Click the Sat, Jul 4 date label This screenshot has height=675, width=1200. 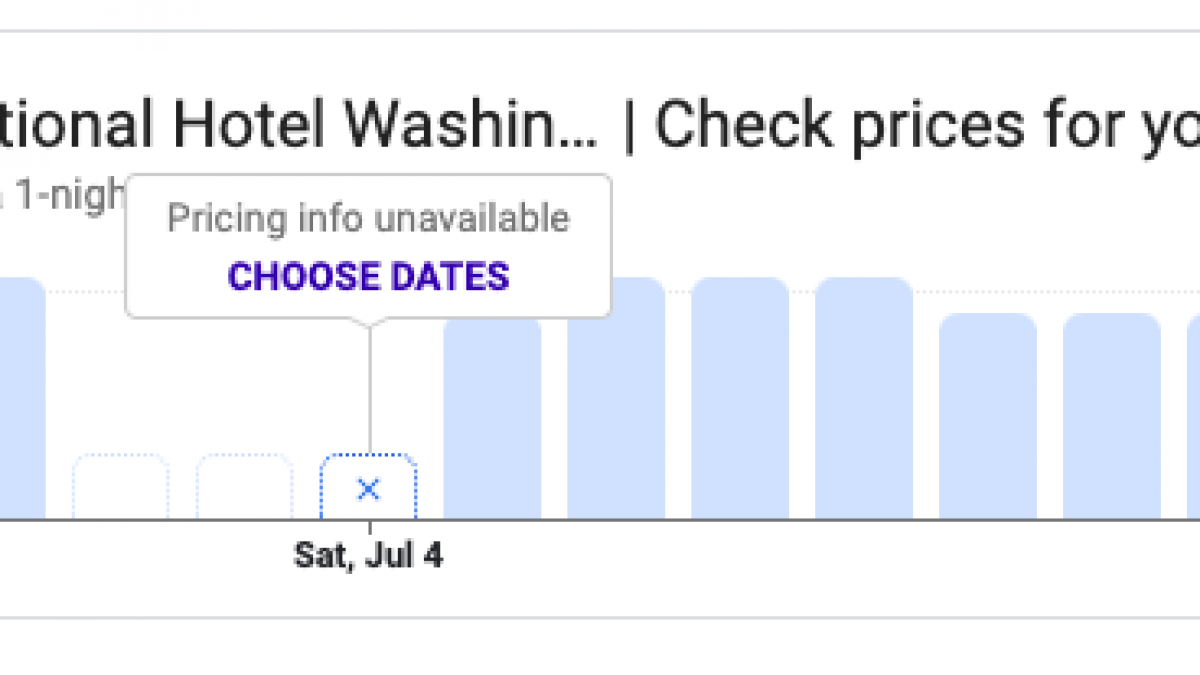[x=368, y=556]
